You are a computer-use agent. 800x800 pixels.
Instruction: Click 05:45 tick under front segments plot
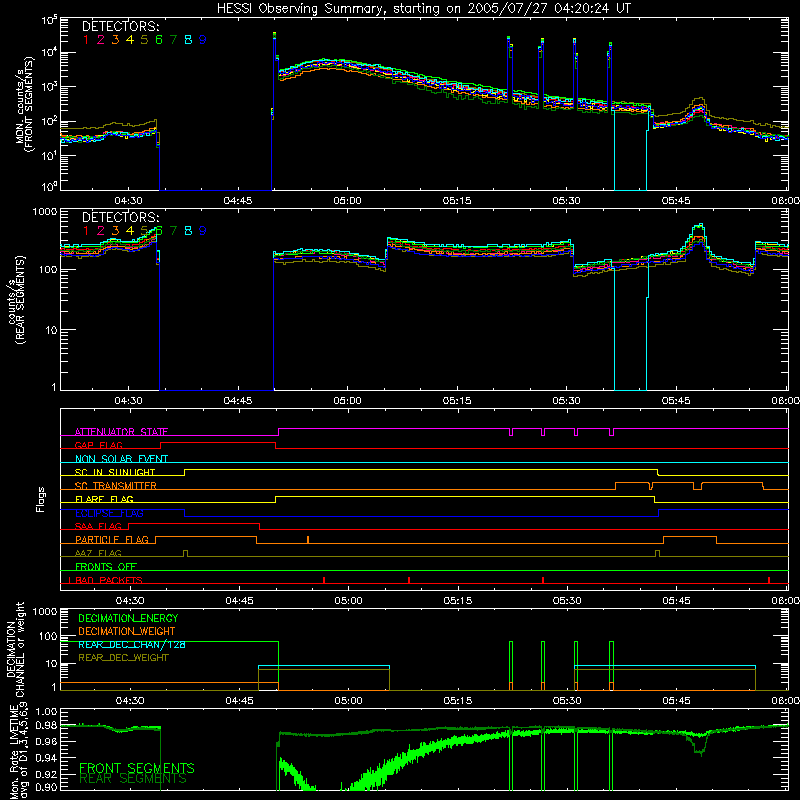point(676,201)
